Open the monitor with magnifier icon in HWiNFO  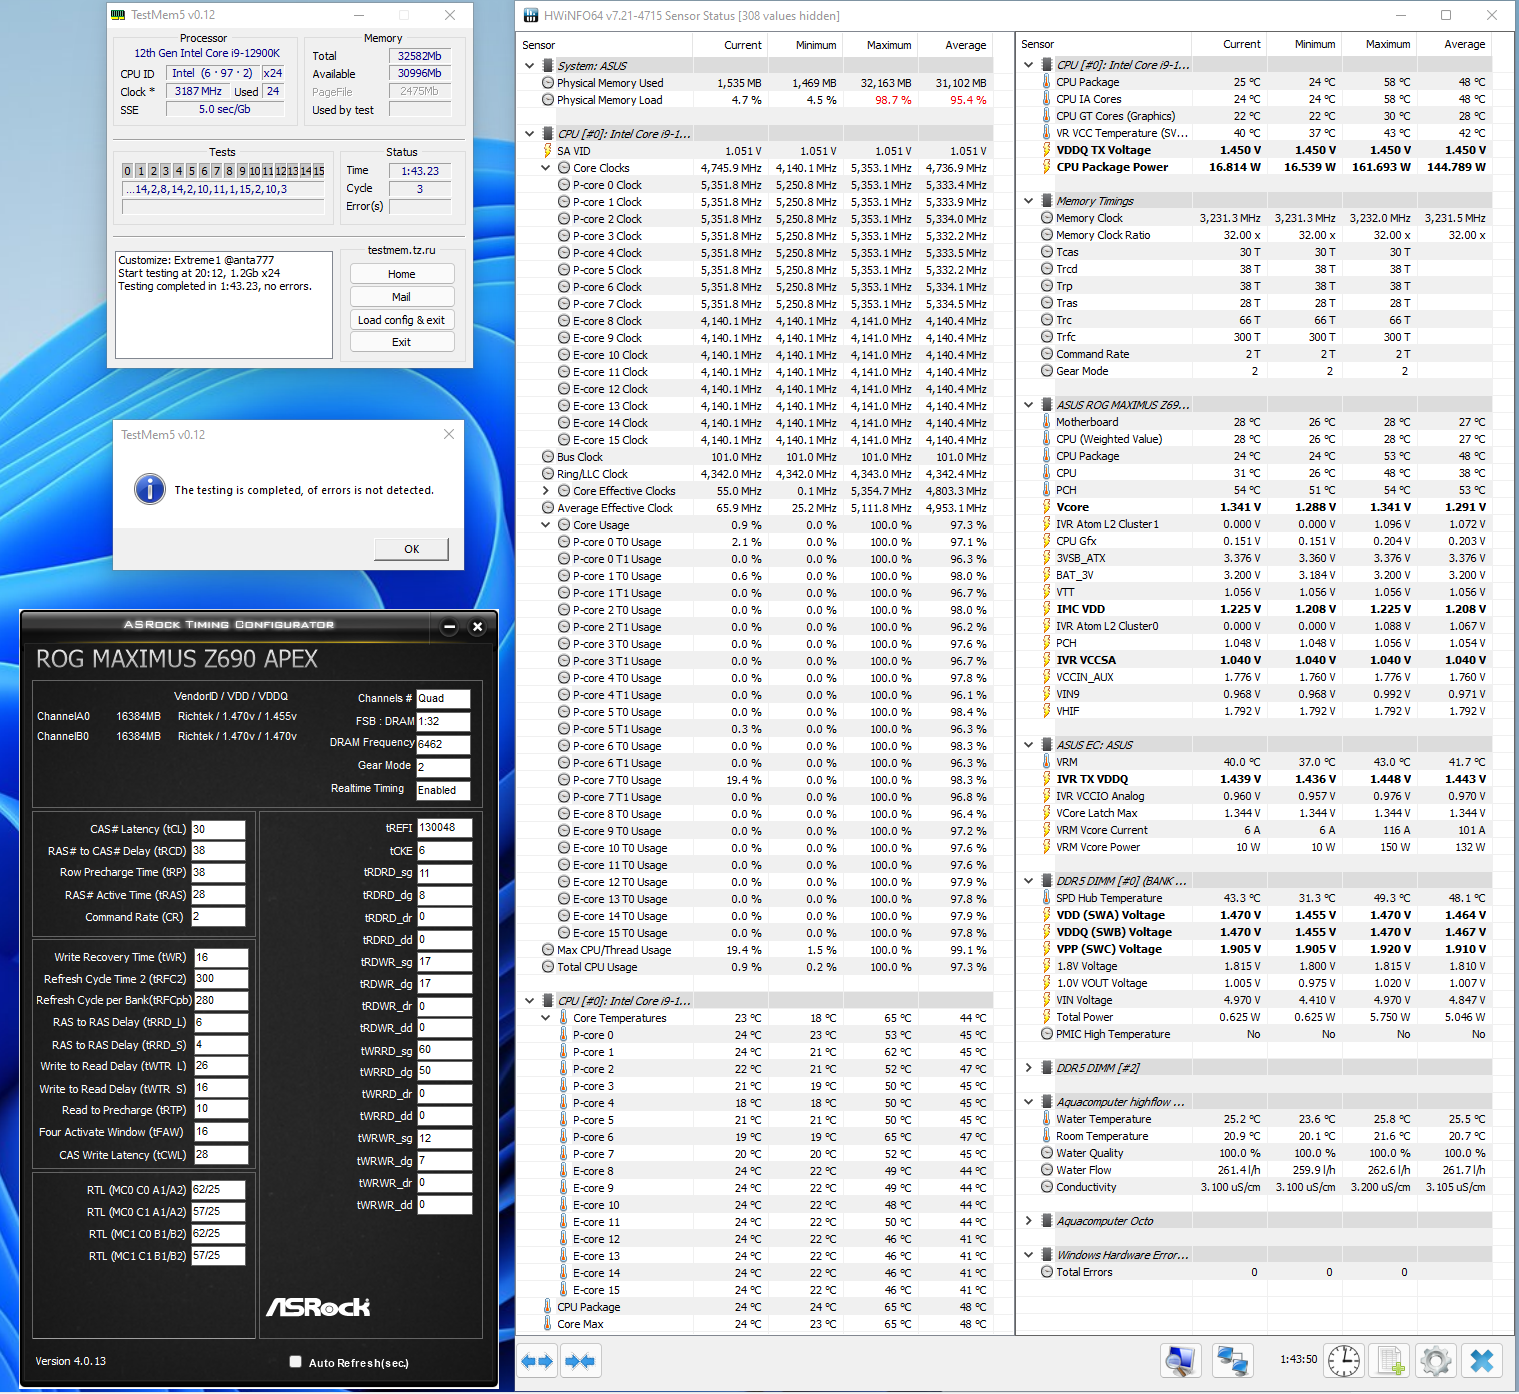[x=1180, y=1361]
